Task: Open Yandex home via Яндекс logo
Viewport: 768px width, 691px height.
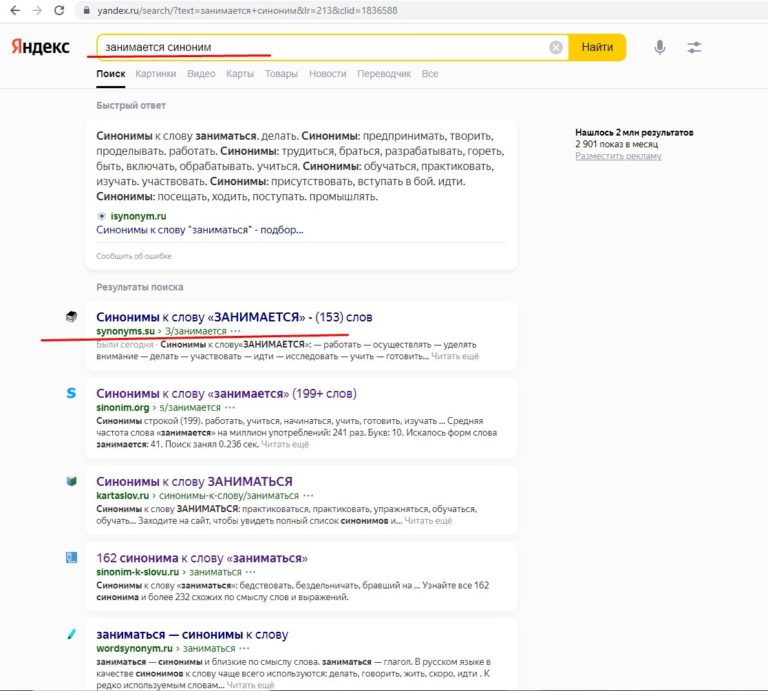Action: (x=41, y=47)
